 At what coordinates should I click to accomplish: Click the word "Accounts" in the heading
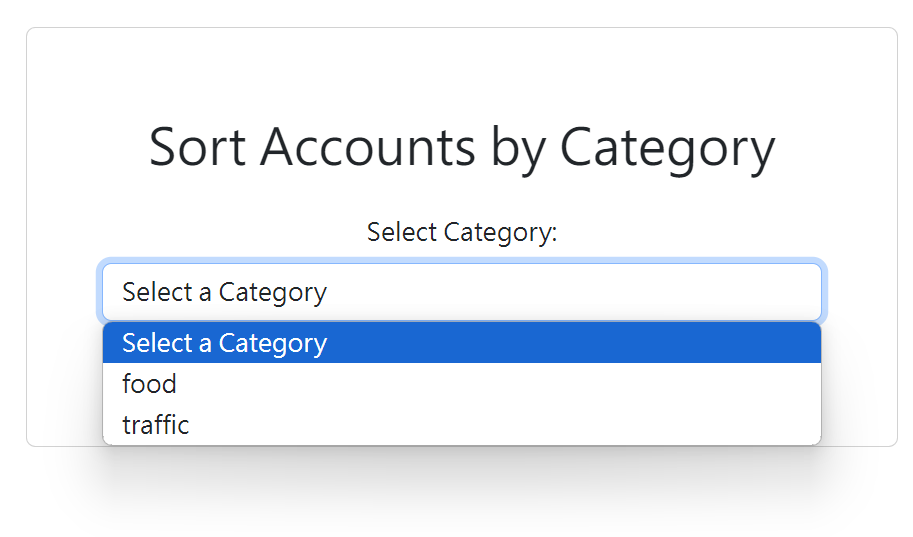tap(368, 147)
